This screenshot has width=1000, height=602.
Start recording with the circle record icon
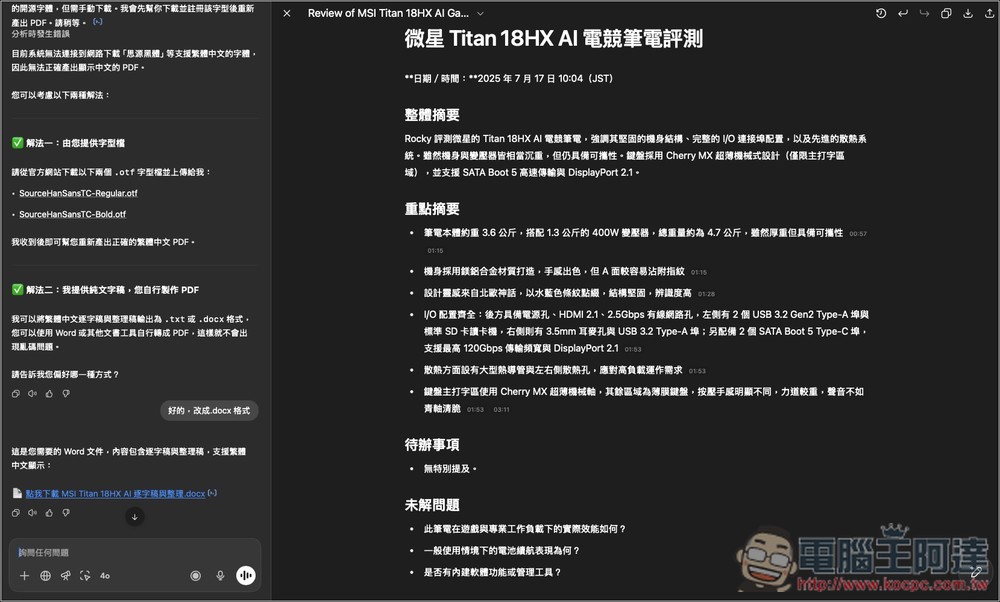tap(195, 576)
